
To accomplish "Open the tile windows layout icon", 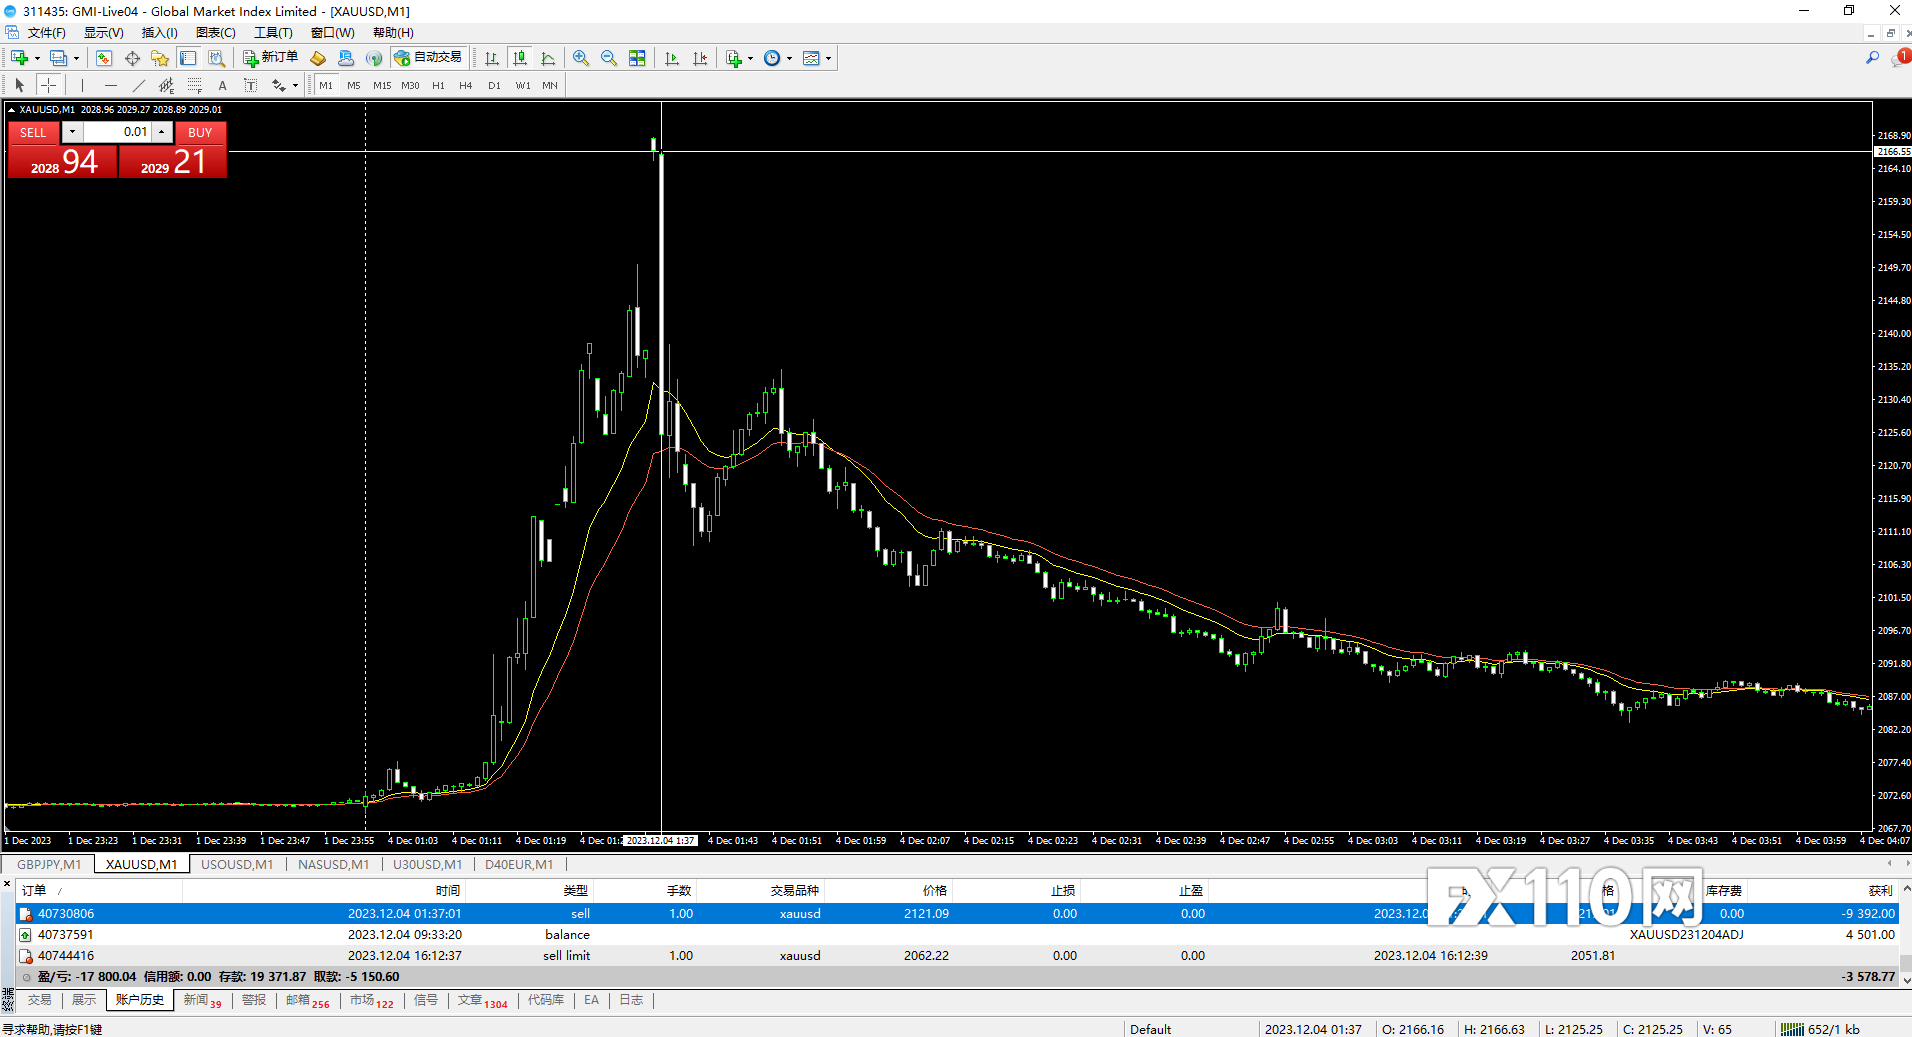I will point(637,58).
